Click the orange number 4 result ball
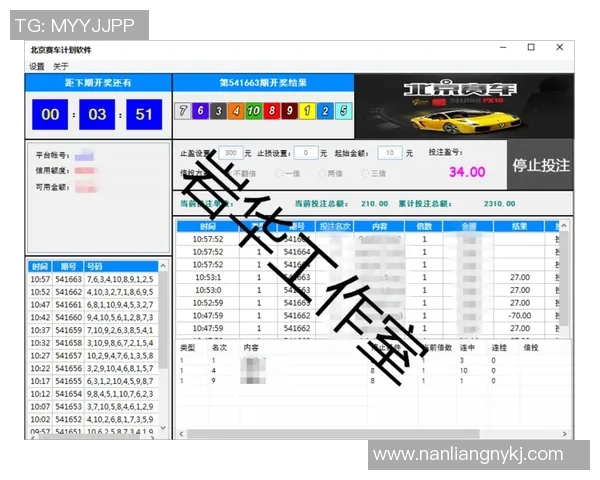Screen dimensions: 600x480 point(236,111)
